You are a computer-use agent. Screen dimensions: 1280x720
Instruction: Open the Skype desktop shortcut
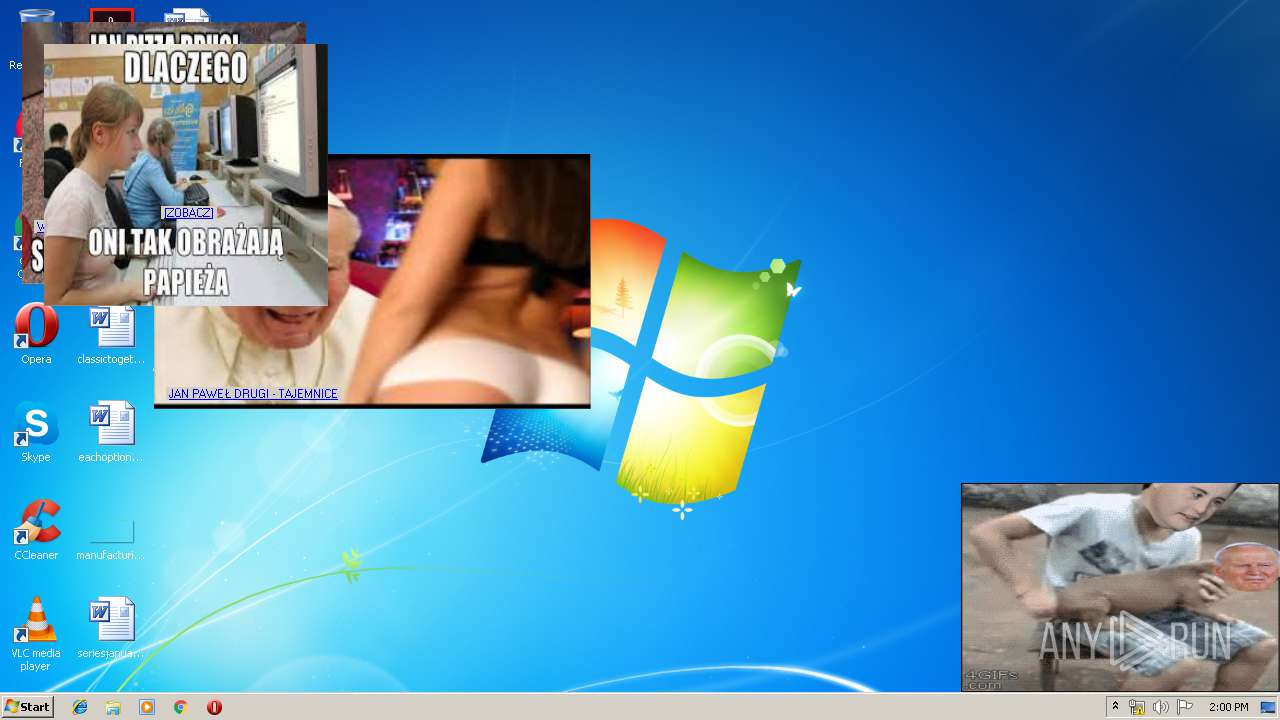pos(36,433)
